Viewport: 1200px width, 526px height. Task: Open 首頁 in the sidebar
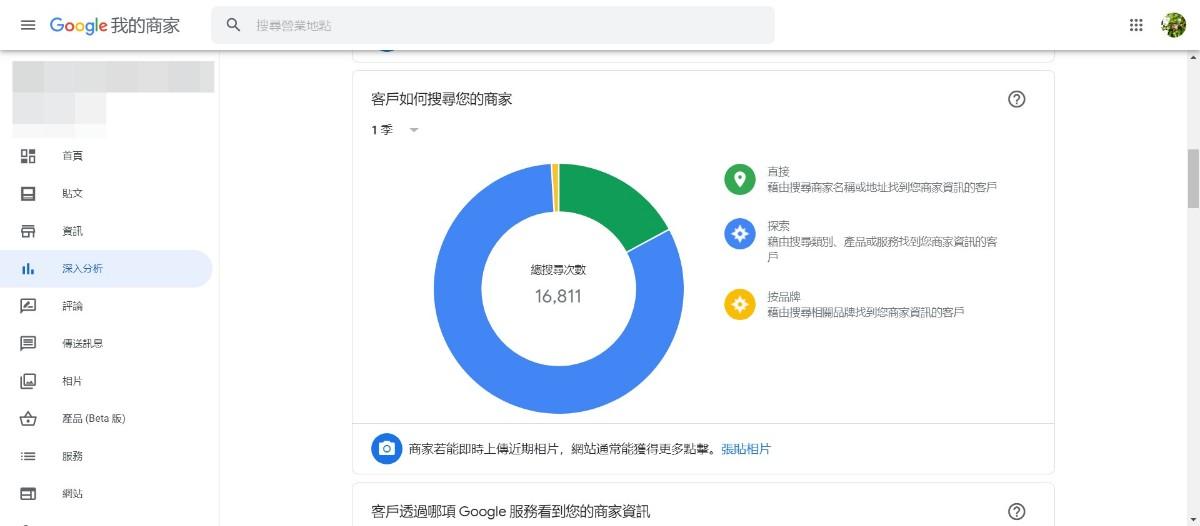click(72, 156)
